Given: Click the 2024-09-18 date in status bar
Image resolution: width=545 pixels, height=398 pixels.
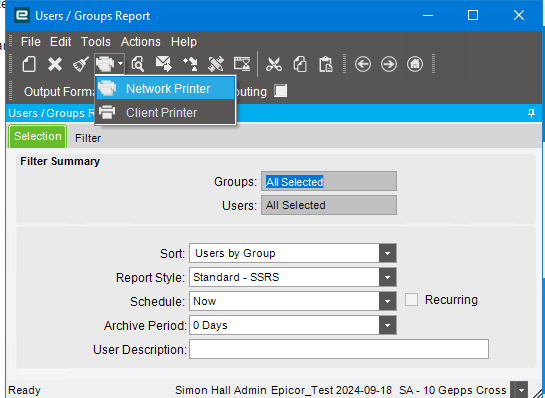Looking at the screenshot, I should point(363,390).
